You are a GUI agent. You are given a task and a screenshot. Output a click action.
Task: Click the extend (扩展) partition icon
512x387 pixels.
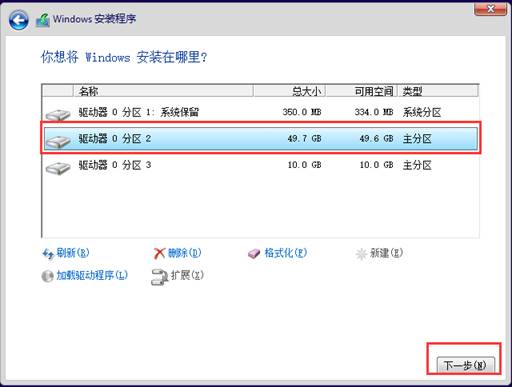point(159,277)
